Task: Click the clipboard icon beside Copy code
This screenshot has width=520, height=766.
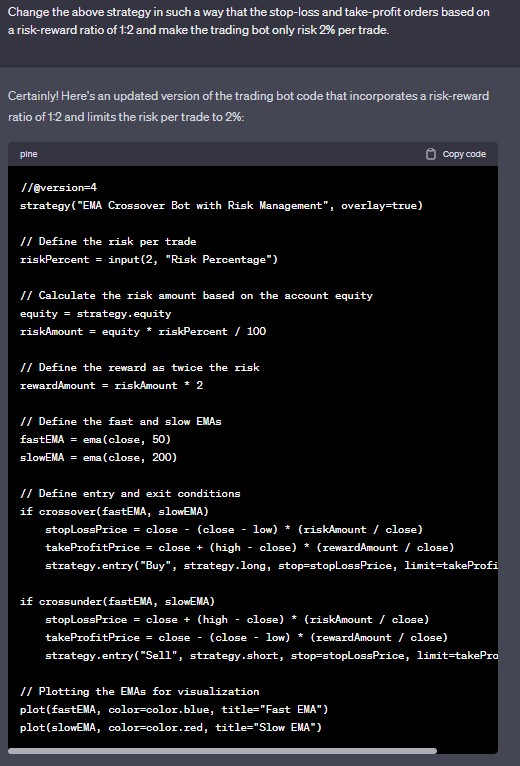Action: pos(431,154)
